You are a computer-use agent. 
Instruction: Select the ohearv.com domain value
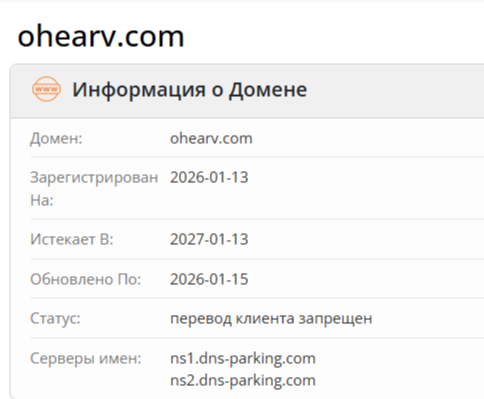pos(211,138)
